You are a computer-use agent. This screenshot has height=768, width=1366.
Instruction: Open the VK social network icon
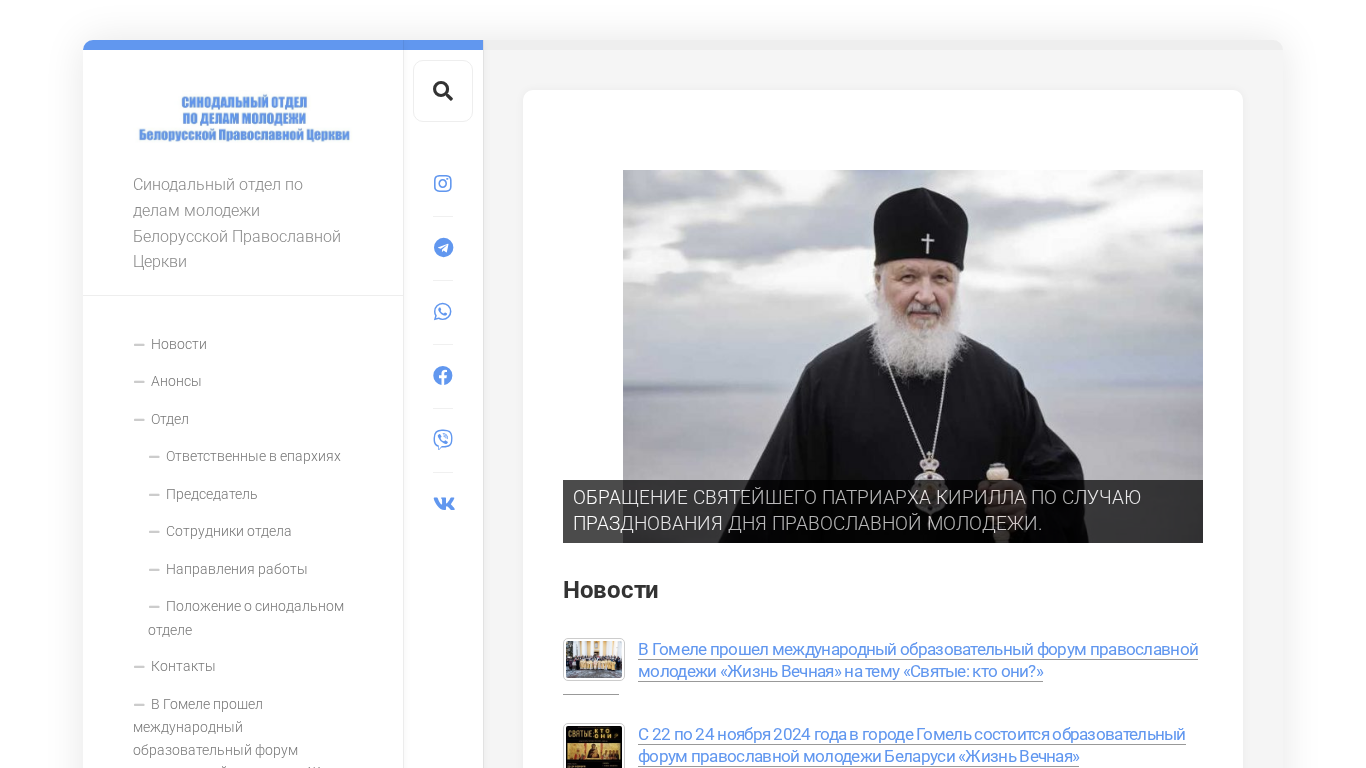coord(443,504)
